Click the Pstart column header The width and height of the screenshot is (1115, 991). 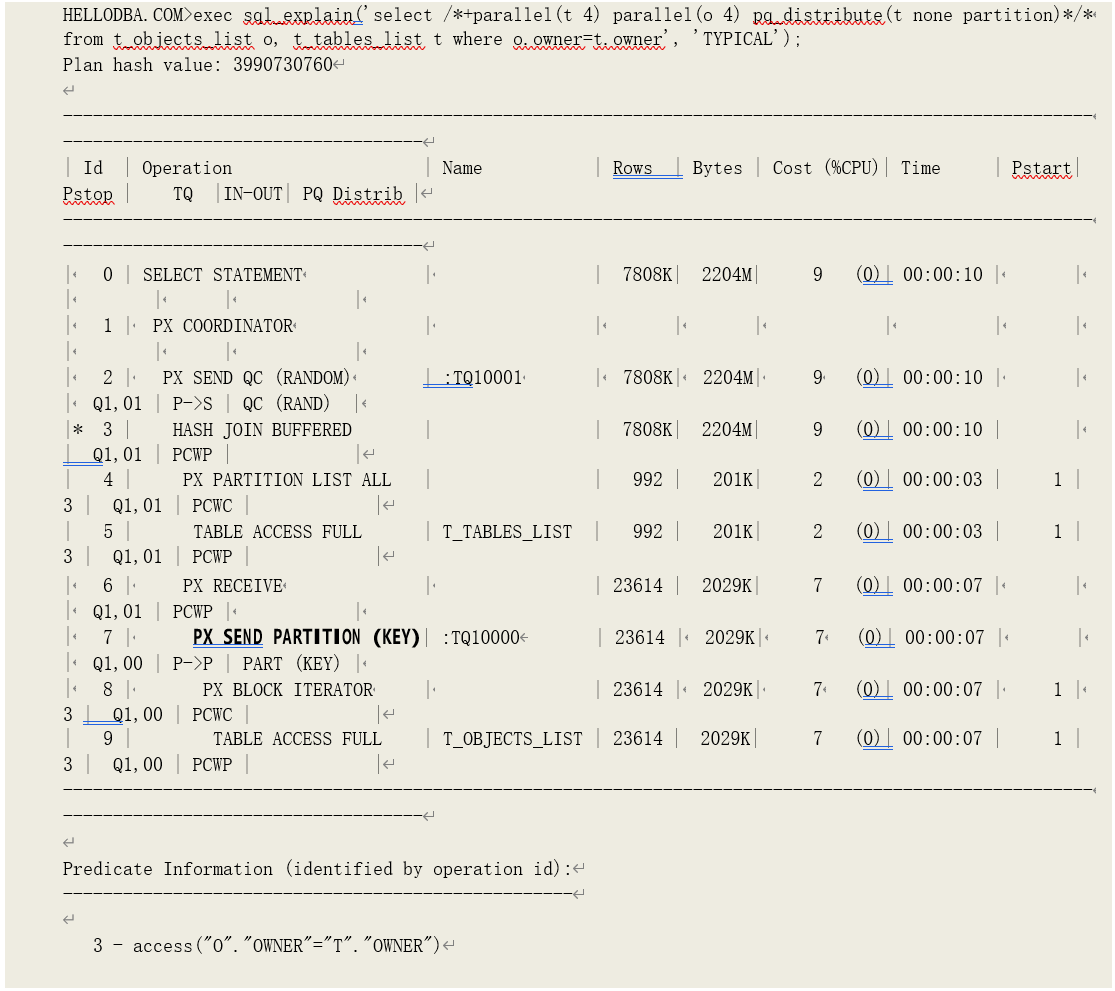pyautogui.click(x=1040, y=168)
